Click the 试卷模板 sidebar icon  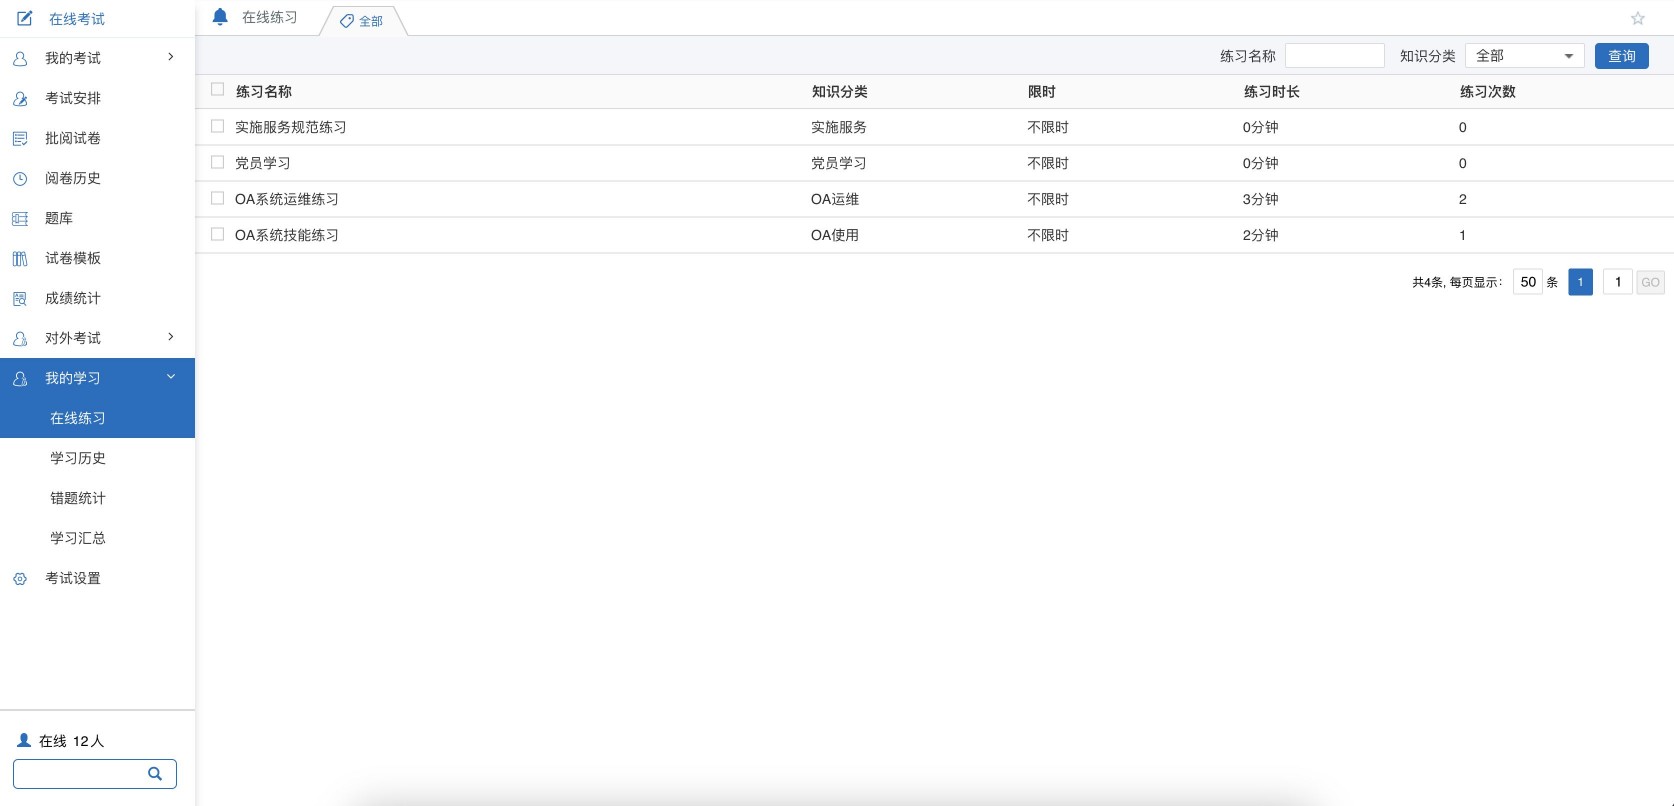(20, 258)
